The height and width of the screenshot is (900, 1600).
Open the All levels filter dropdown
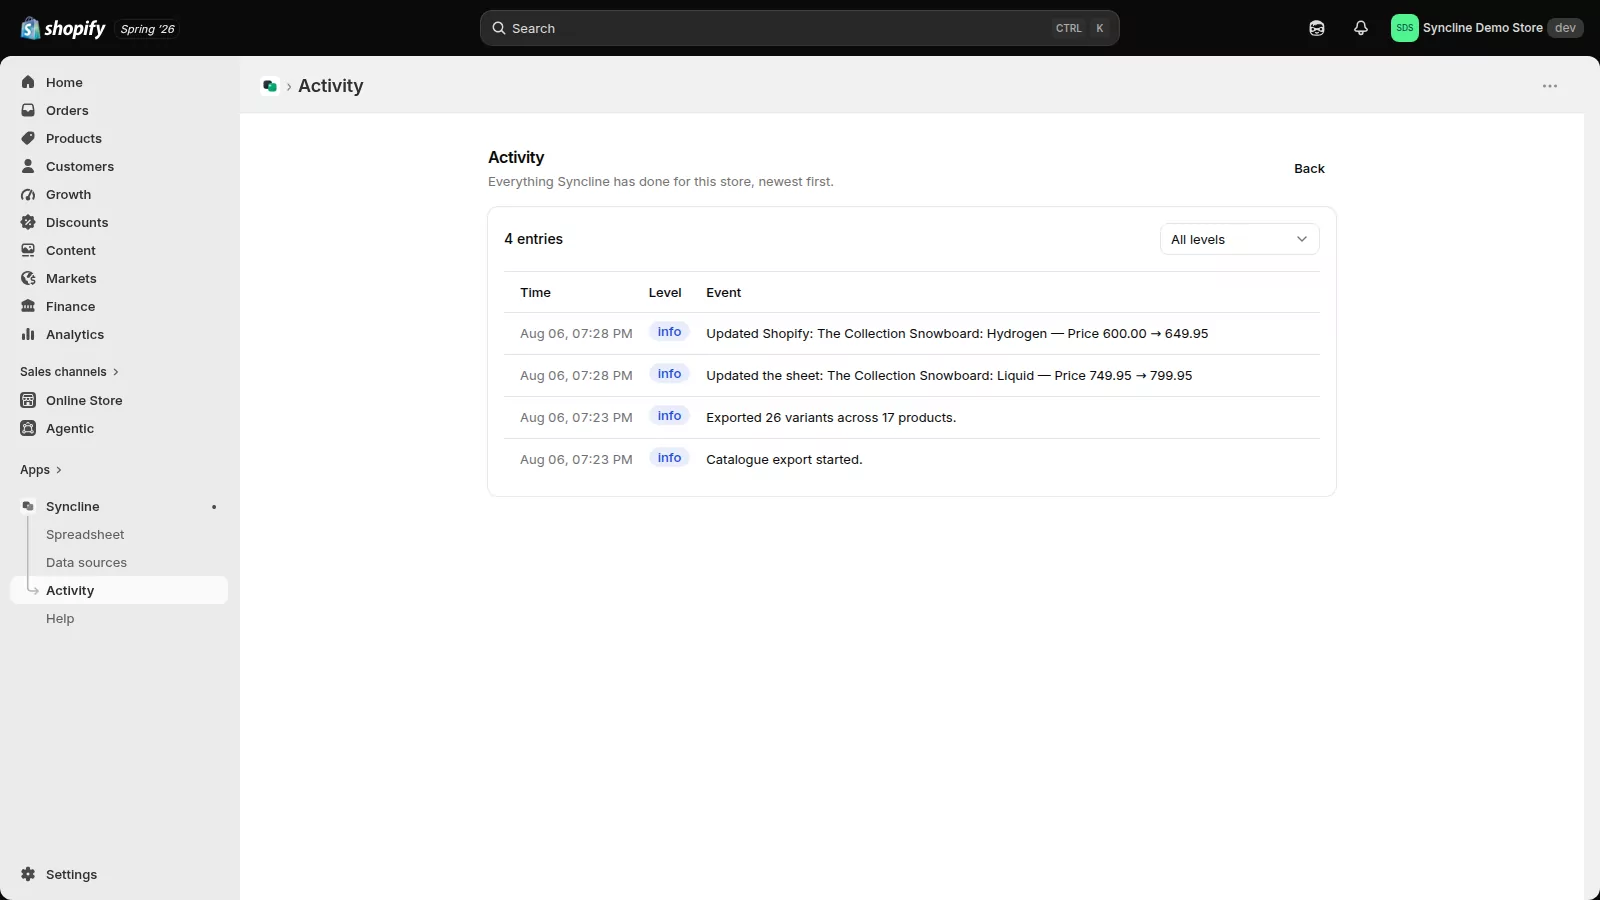(1240, 239)
